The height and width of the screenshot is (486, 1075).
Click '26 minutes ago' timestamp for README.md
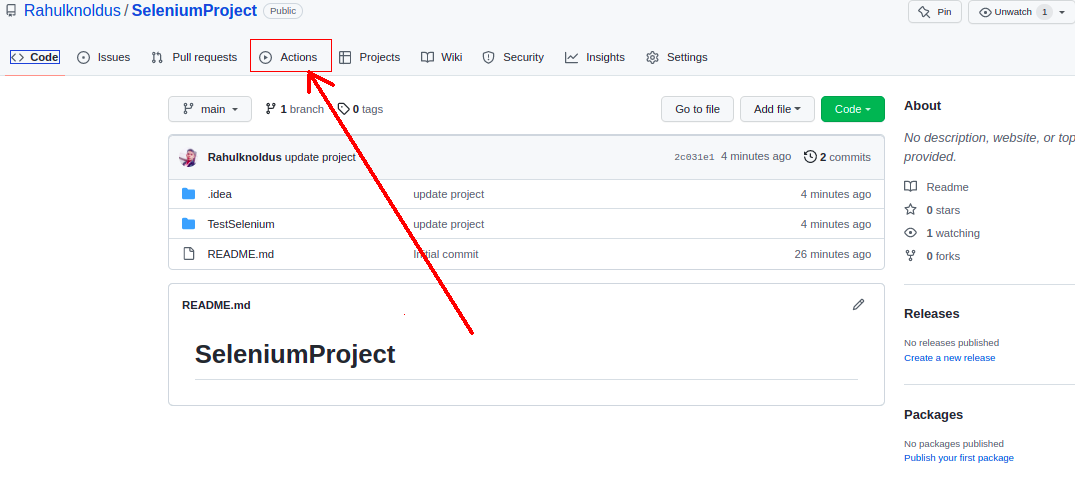pyautogui.click(x=833, y=254)
